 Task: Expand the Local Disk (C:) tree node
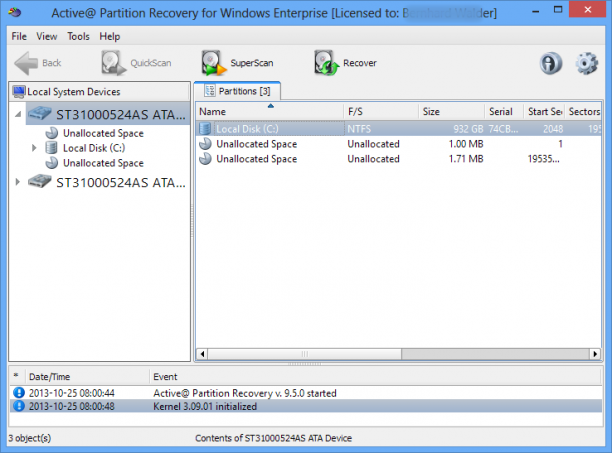[x=34, y=148]
